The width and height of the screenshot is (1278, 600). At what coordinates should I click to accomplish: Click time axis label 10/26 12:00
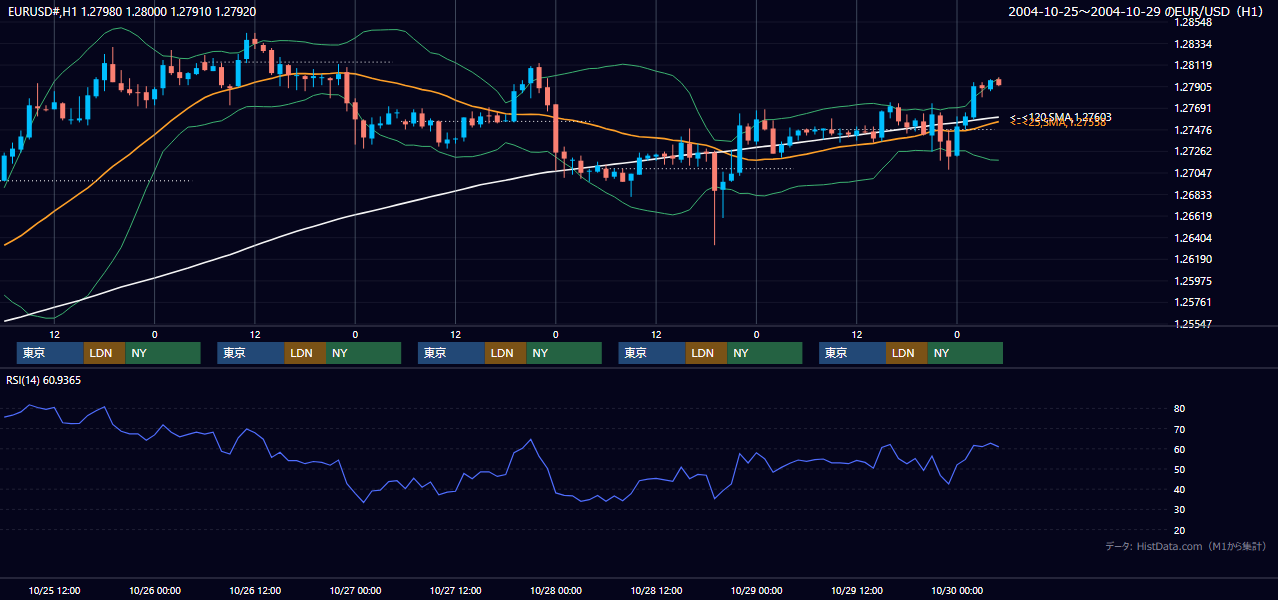[255, 590]
